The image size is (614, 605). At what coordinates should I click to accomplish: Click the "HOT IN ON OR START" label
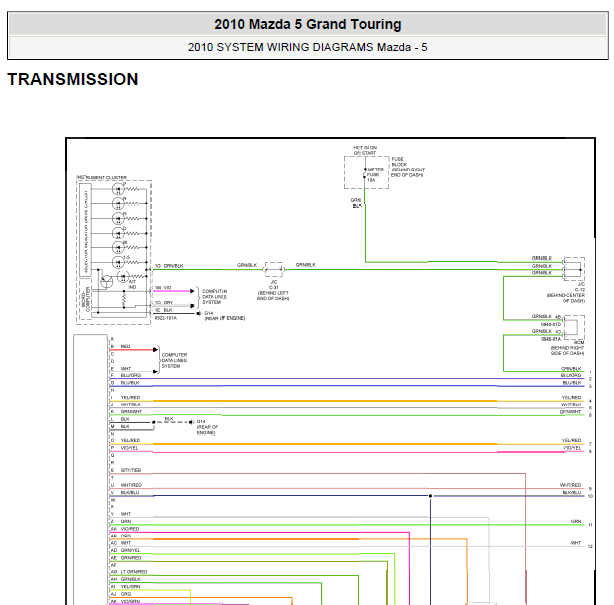(x=365, y=150)
